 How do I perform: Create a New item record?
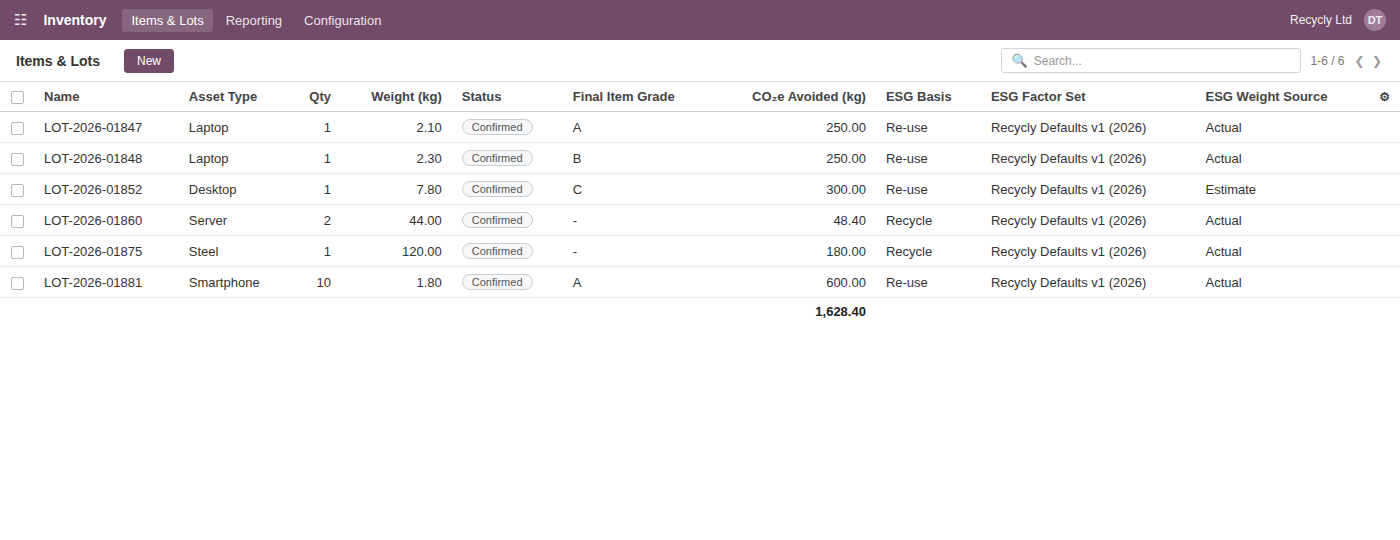(149, 61)
